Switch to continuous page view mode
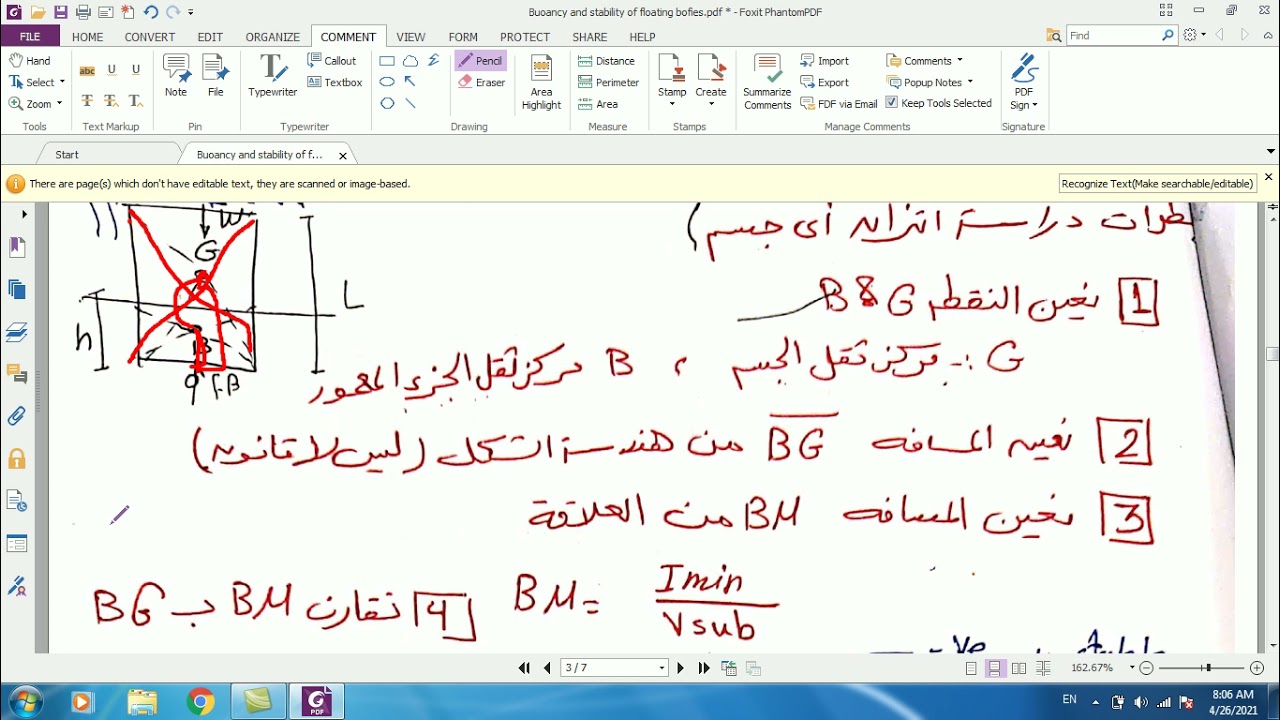The image size is (1280, 720). (995, 668)
